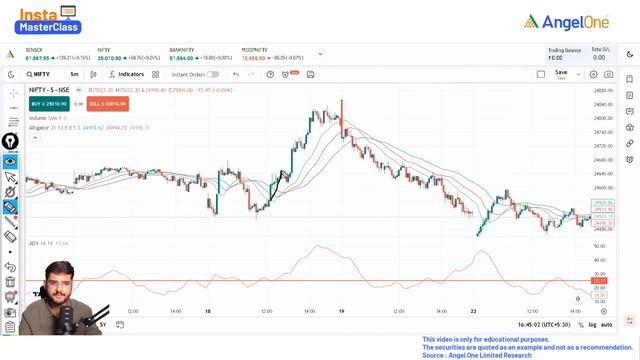Viewport: 640px width, 360px height.
Task: Click the Trading Balance value
Action: (555, 58)
